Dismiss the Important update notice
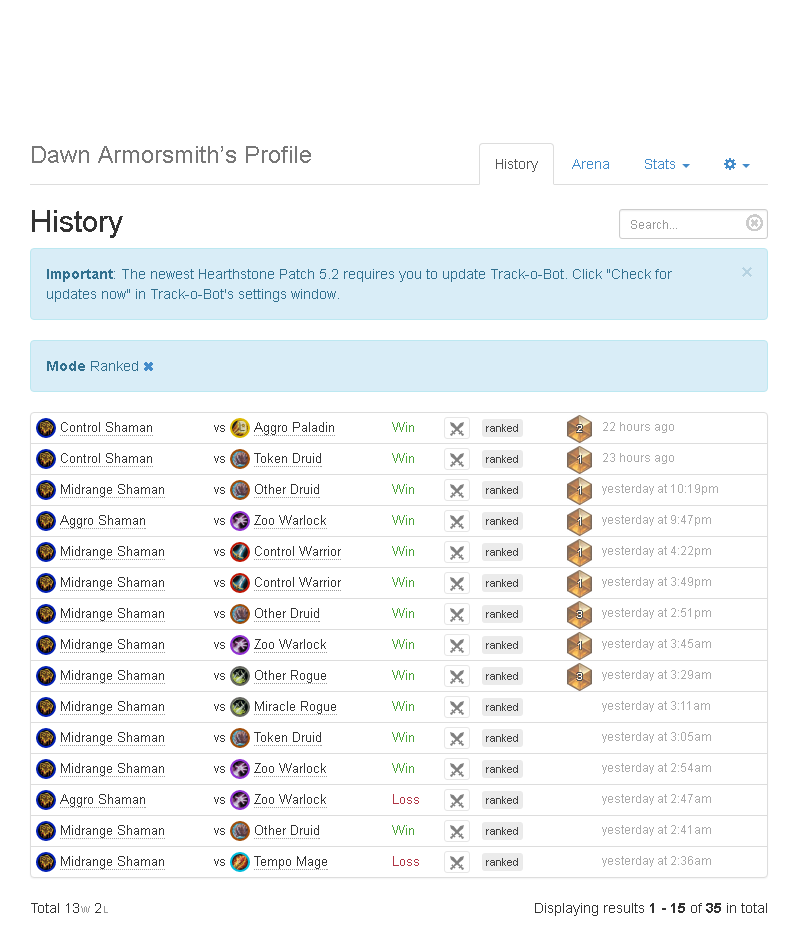This screenshot has width=786, height=935. pos(746,272)
